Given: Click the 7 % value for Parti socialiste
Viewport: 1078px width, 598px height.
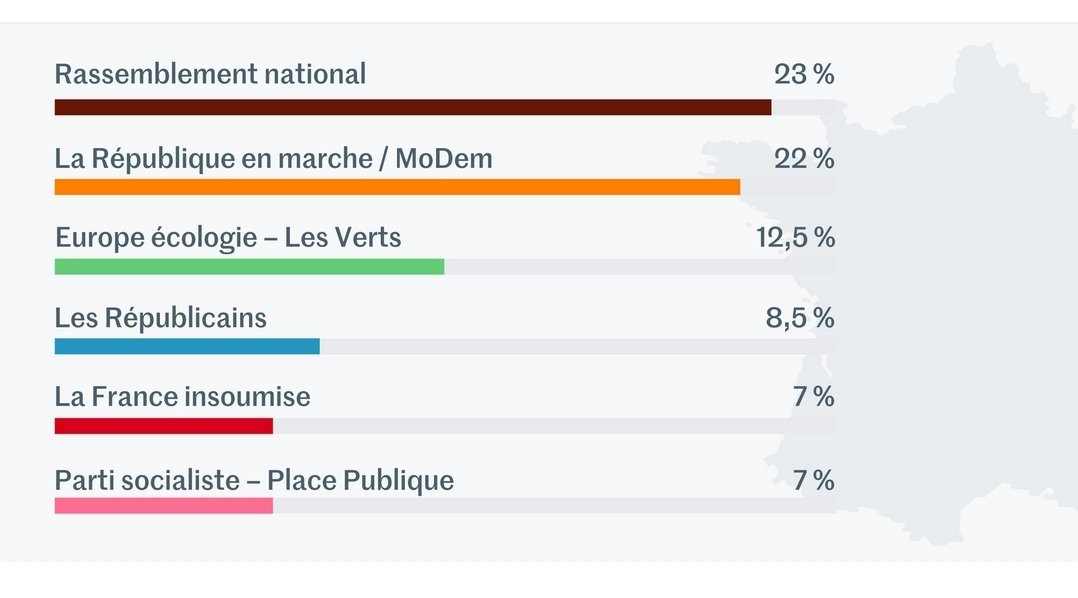Looking at the screenshot, I should click(x=813, y=480).
